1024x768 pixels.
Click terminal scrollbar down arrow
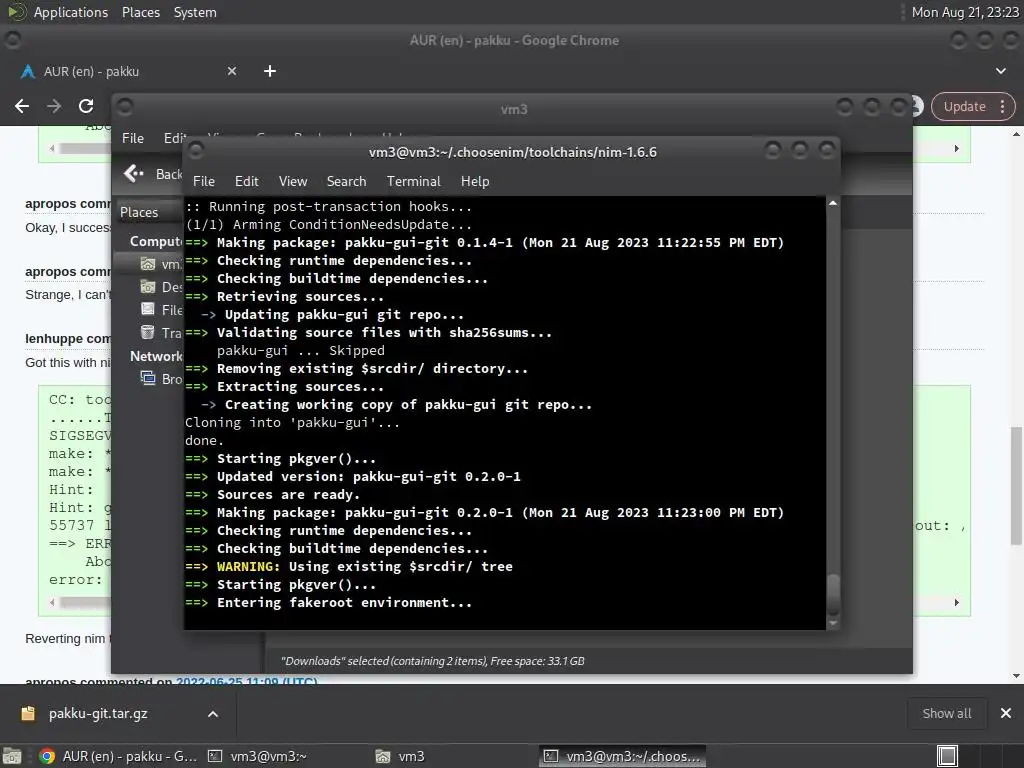coord(833,623)
